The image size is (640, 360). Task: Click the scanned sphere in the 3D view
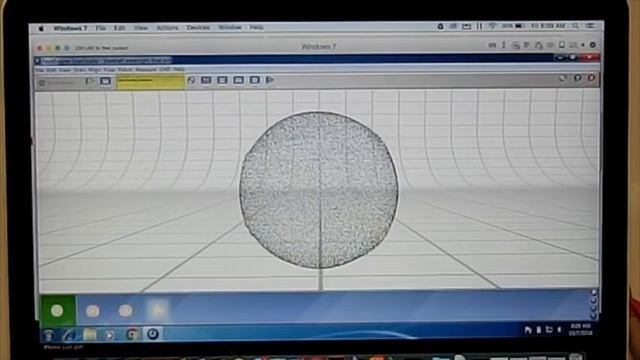pos(319,190)
